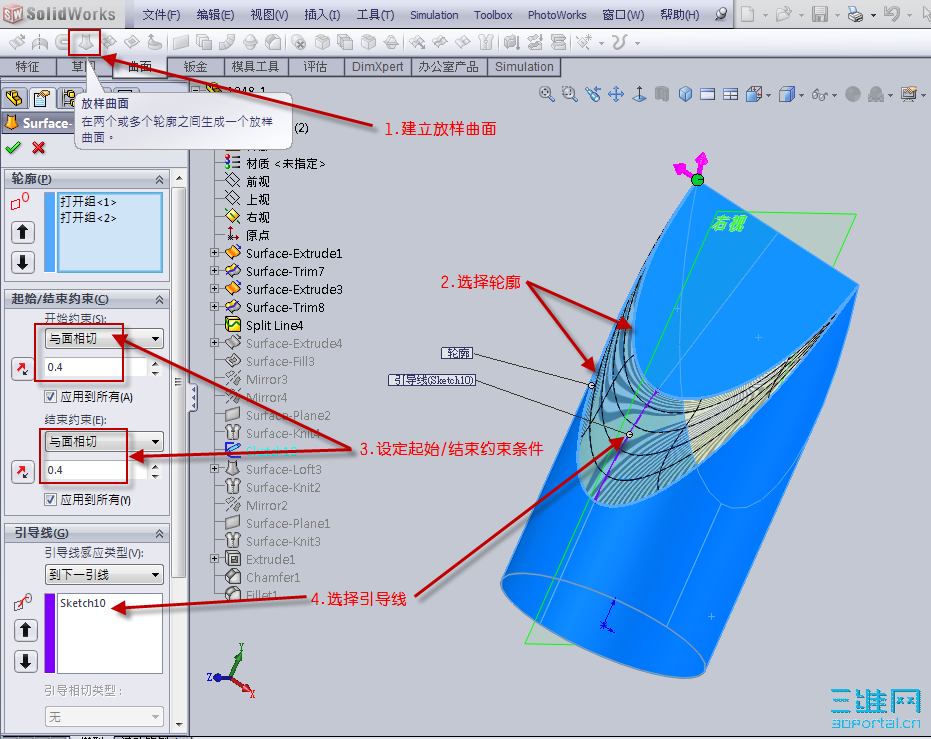Open the PropertyManager tab icon
931x739 pixels.
click(42, 98)
